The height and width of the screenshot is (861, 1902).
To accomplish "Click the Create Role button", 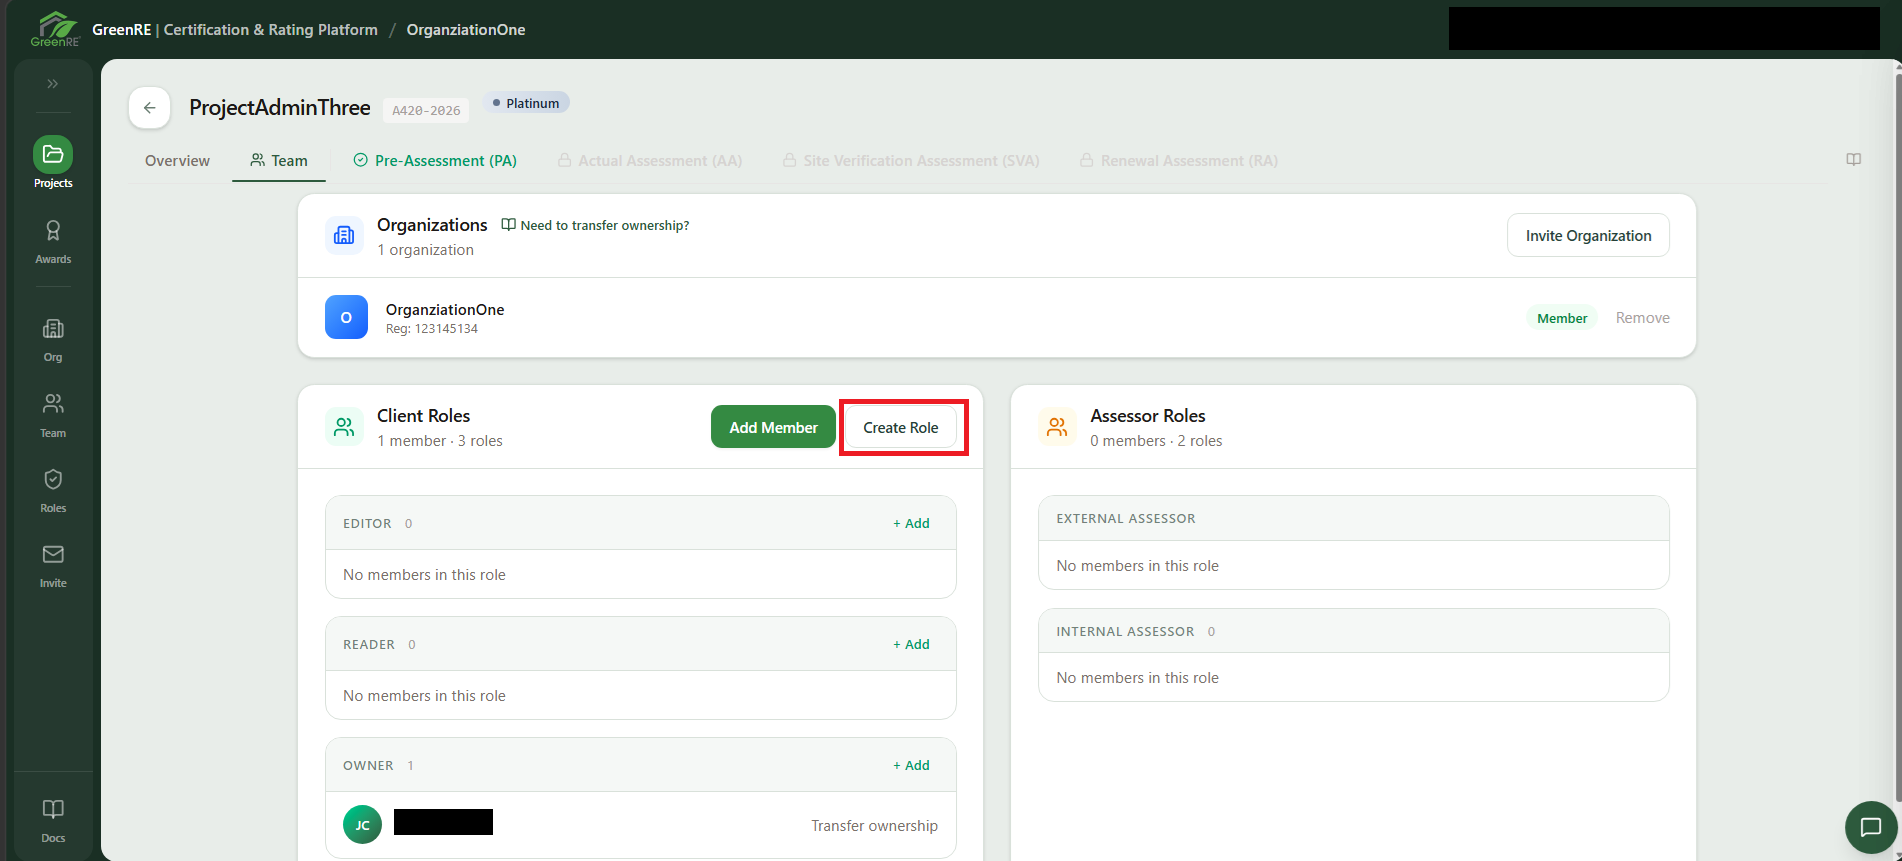I will click(901, 427).
